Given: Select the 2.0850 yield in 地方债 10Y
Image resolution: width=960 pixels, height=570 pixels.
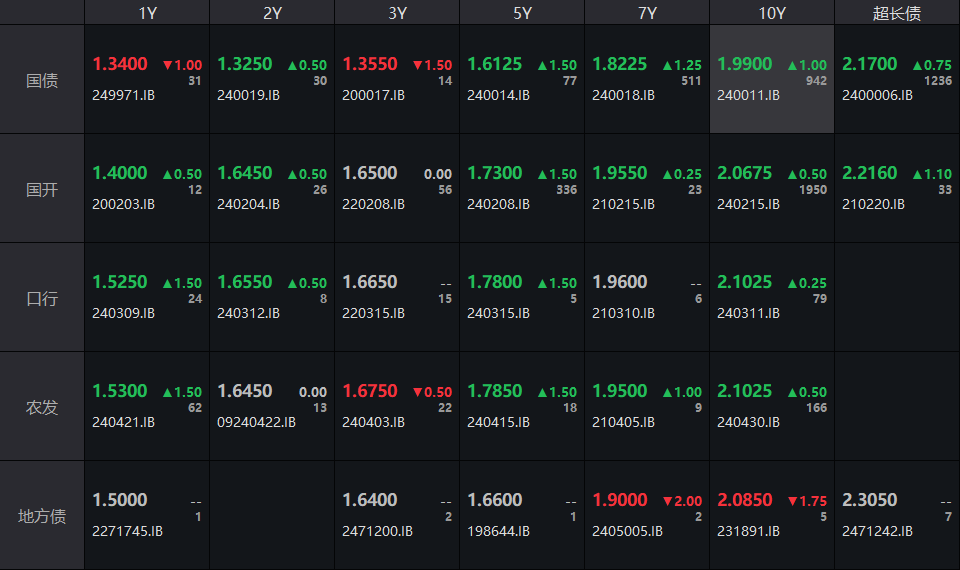Looking at the screenshot, I should tap(745, 500).
